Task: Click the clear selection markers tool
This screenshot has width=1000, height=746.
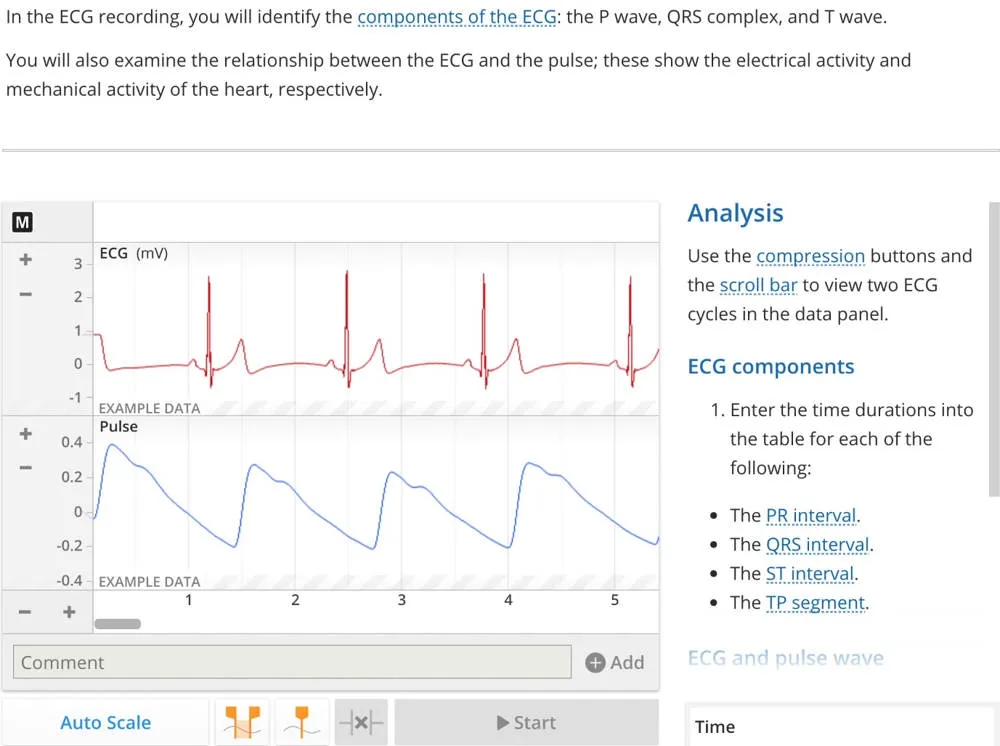Action: 362,722
